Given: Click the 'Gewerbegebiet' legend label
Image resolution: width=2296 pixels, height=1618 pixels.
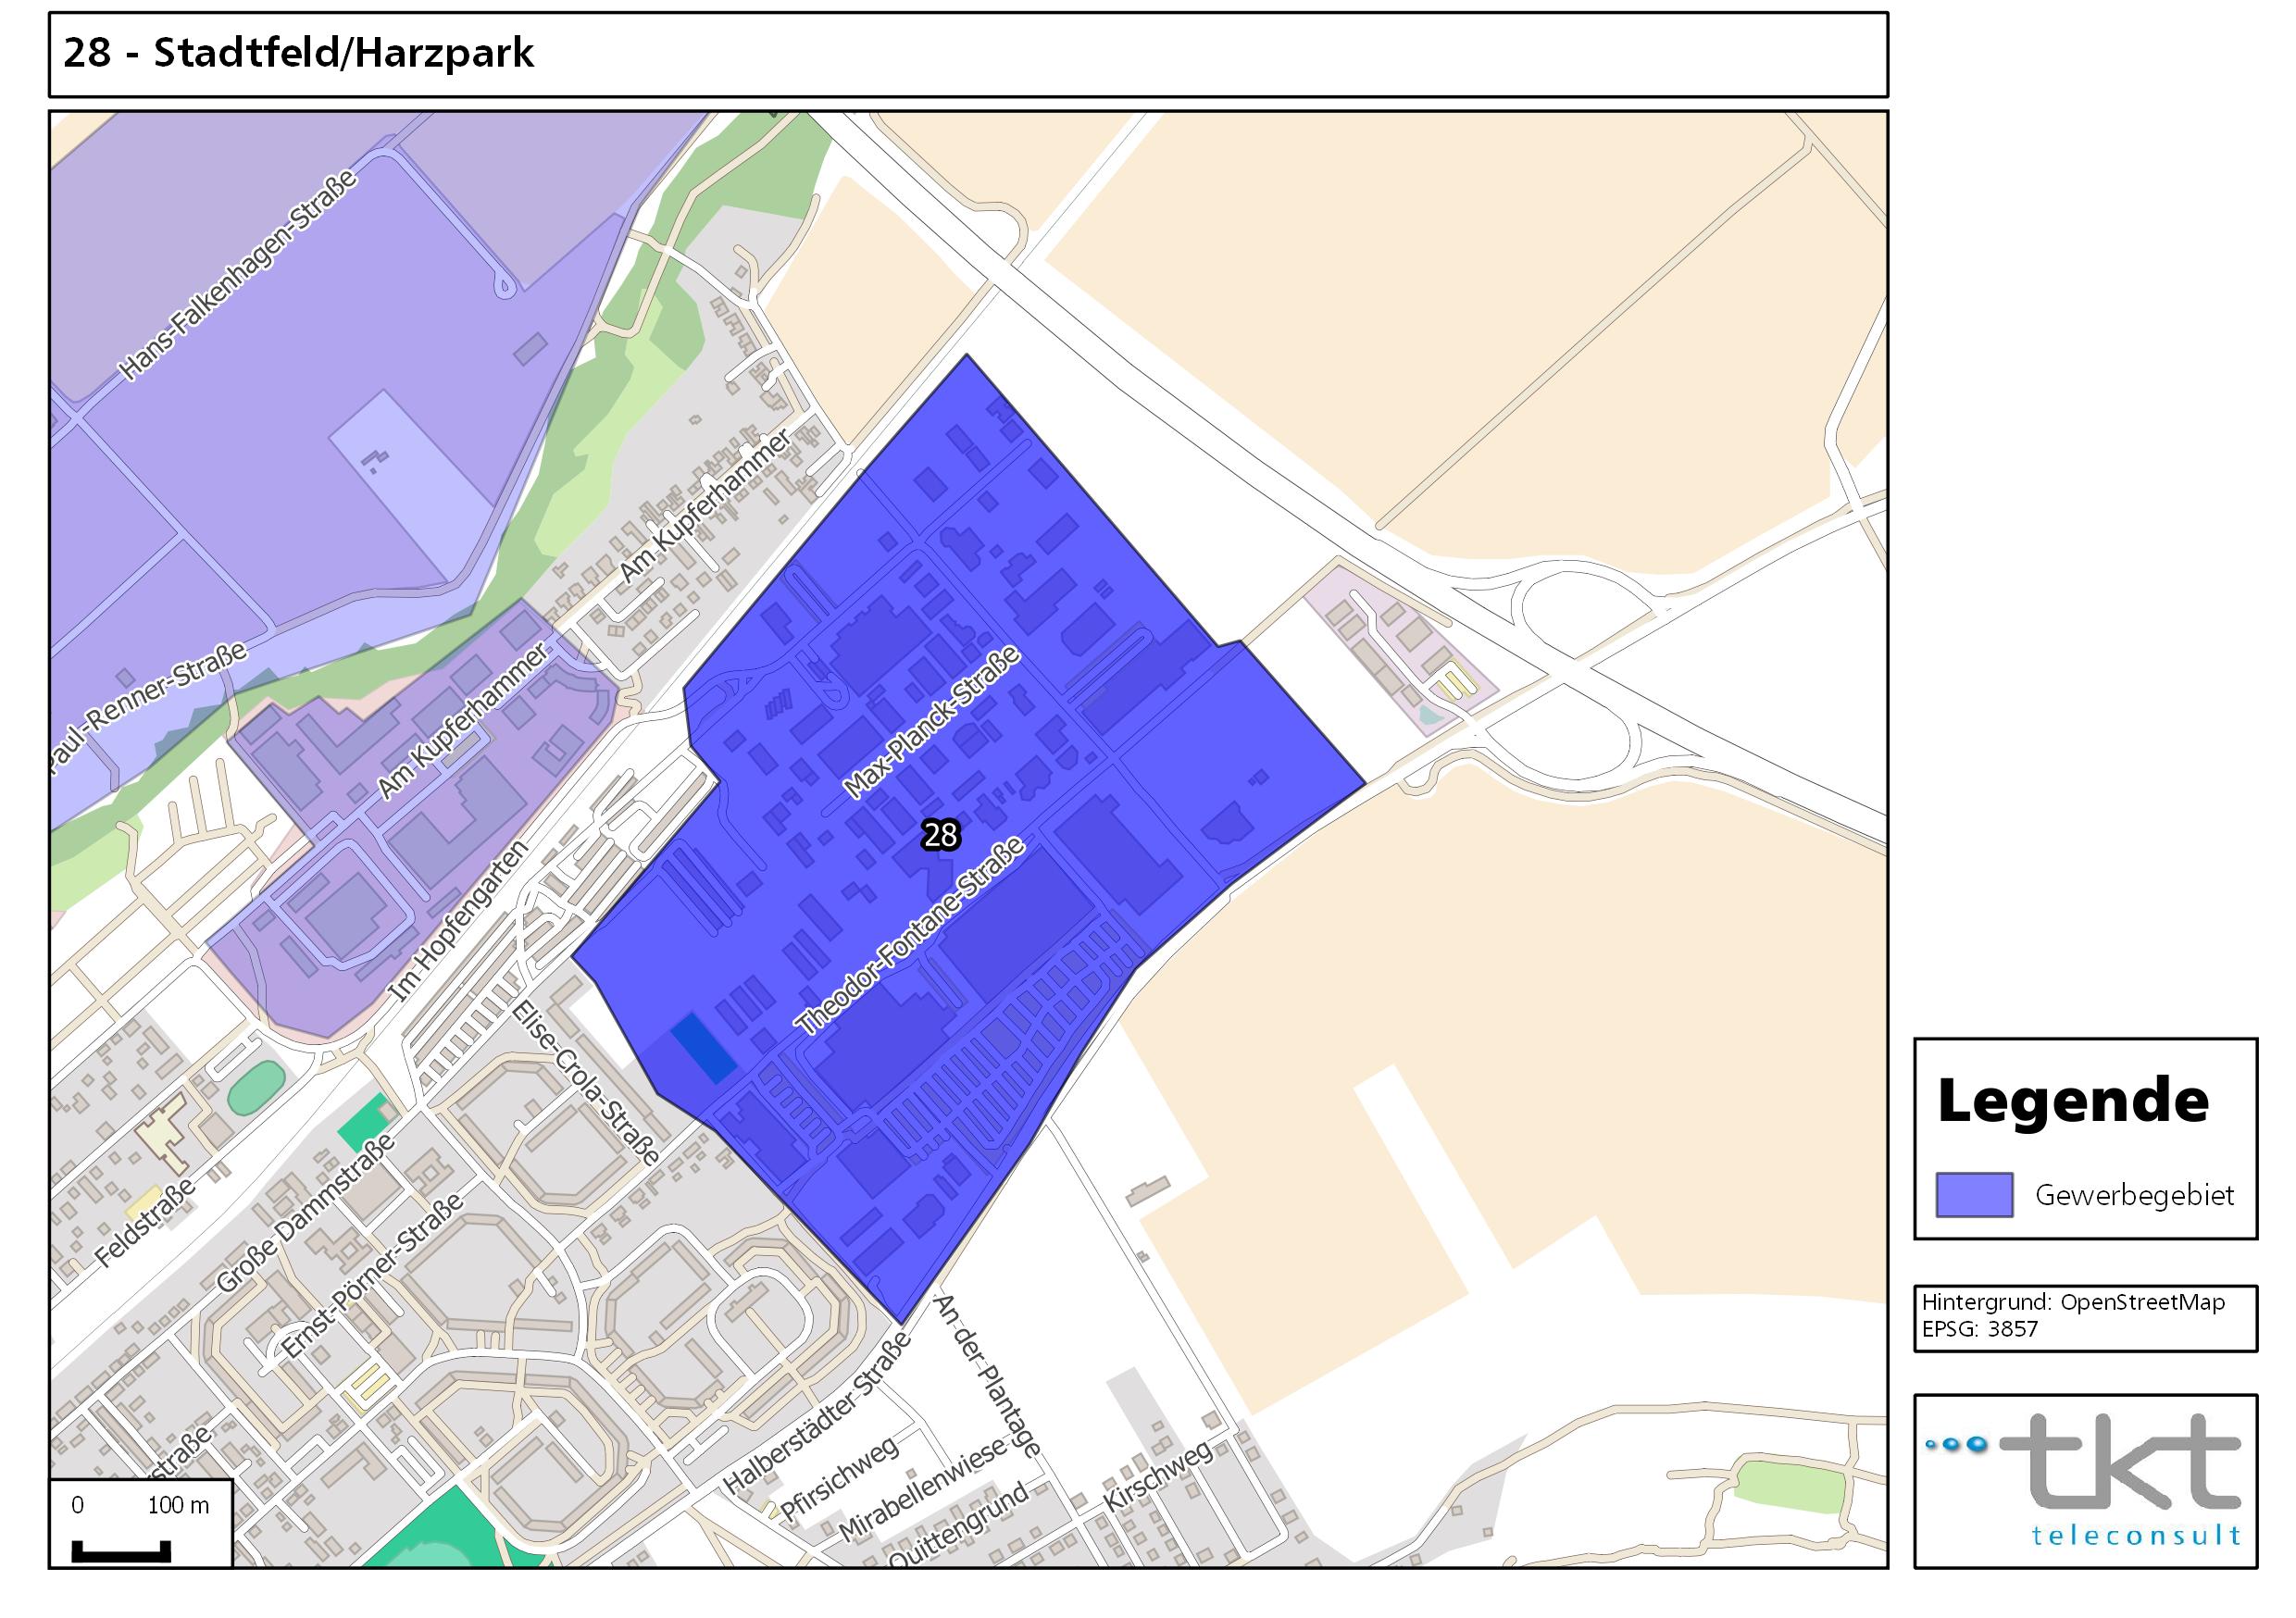Looking at the screenshot, I should (x=2134, y=1195).
